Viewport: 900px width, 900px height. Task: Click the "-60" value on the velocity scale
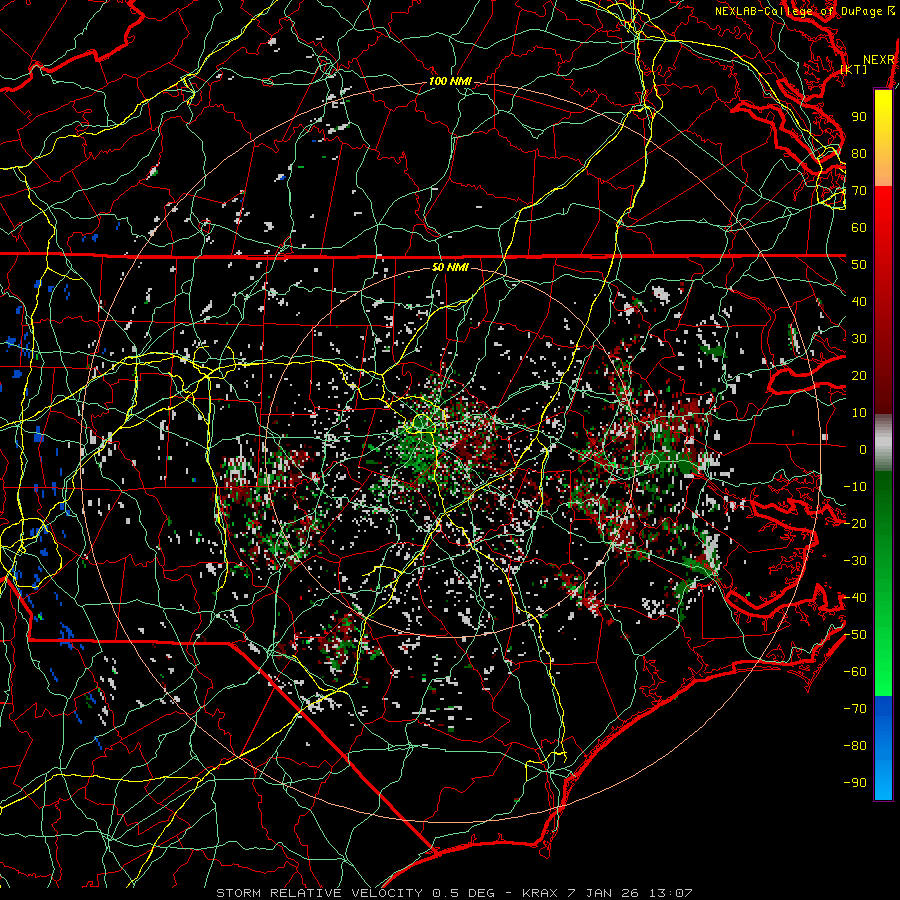[x=855, y=672]
